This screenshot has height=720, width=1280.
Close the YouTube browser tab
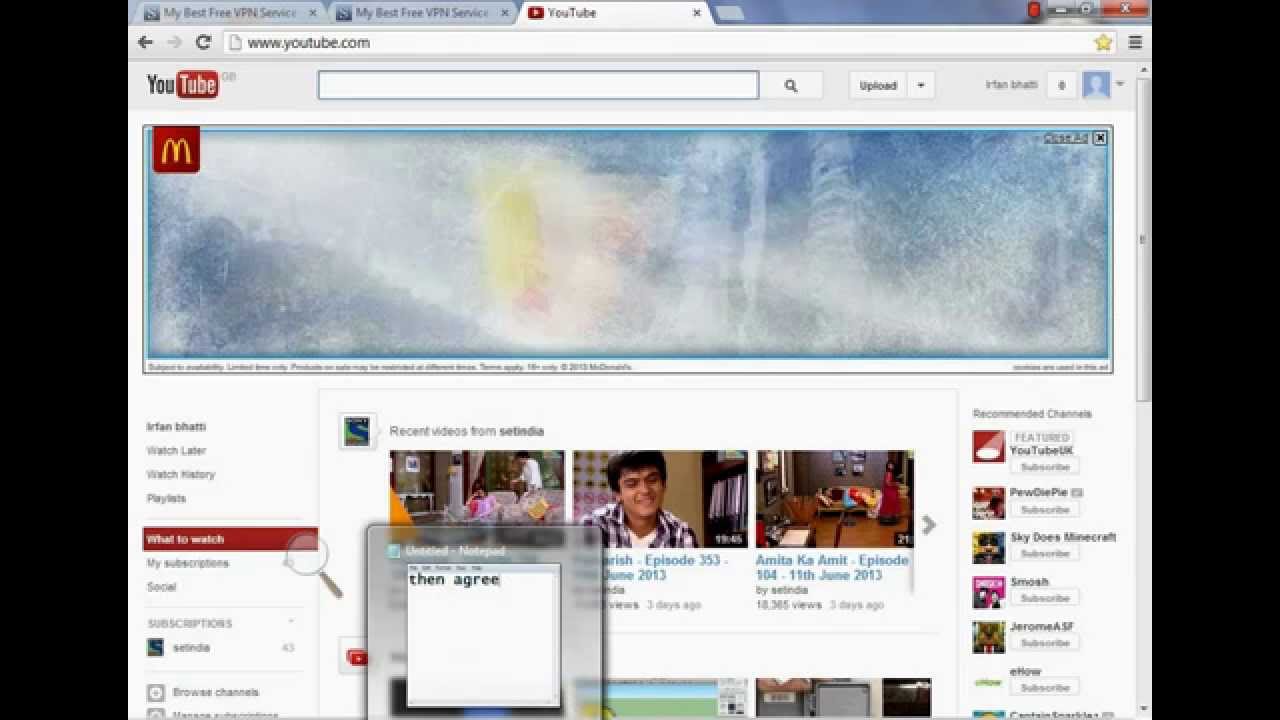[x=697, y=13]
